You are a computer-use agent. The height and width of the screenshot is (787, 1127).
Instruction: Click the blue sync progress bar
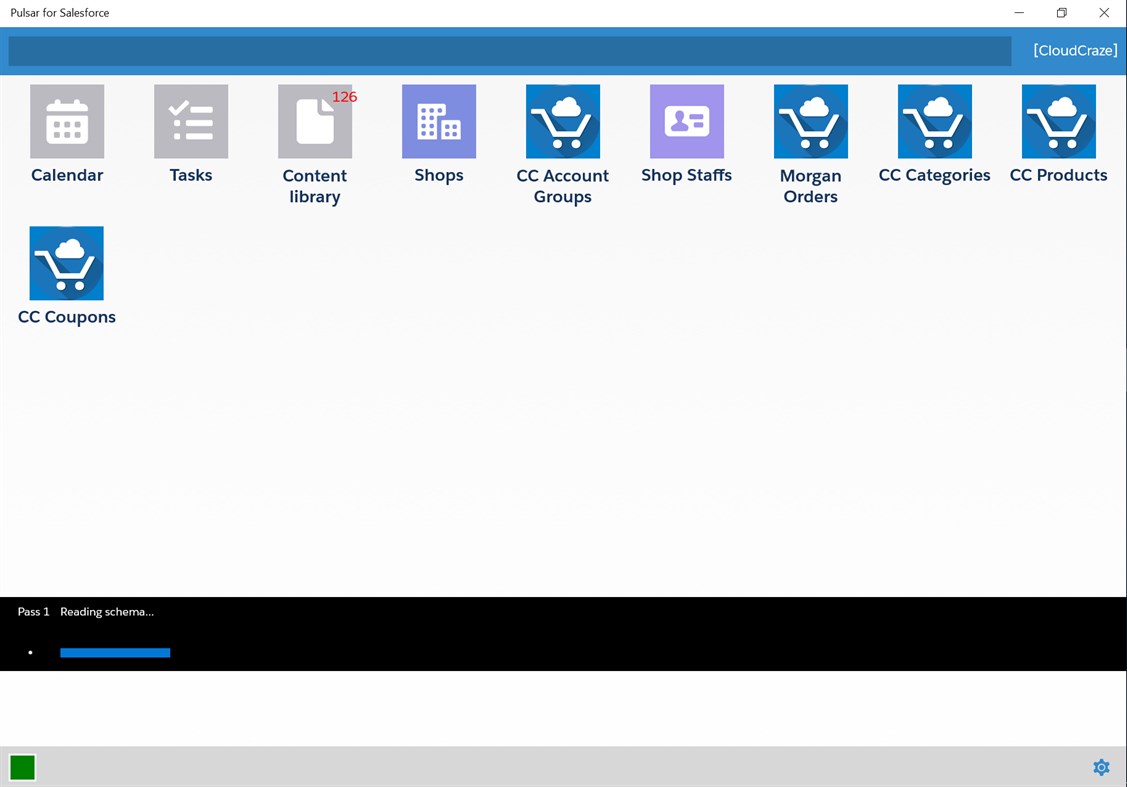tap(115, 652)
